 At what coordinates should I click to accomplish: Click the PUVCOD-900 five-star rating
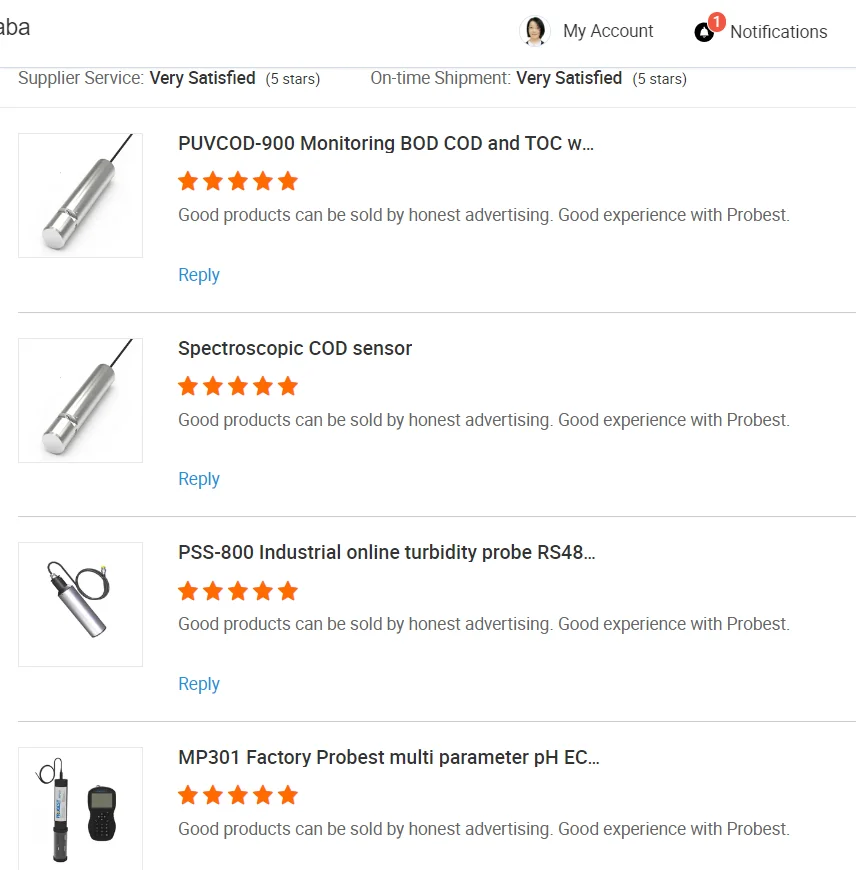tap(238, 181)
